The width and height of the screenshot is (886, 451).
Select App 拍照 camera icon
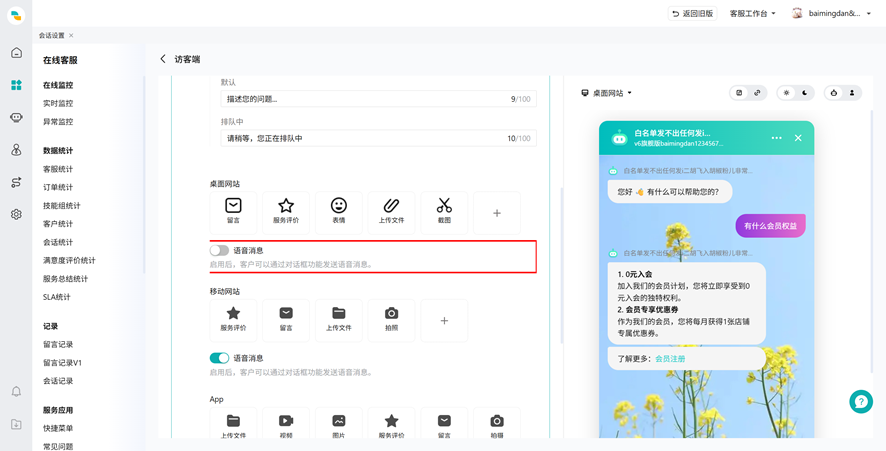point(497,423)
